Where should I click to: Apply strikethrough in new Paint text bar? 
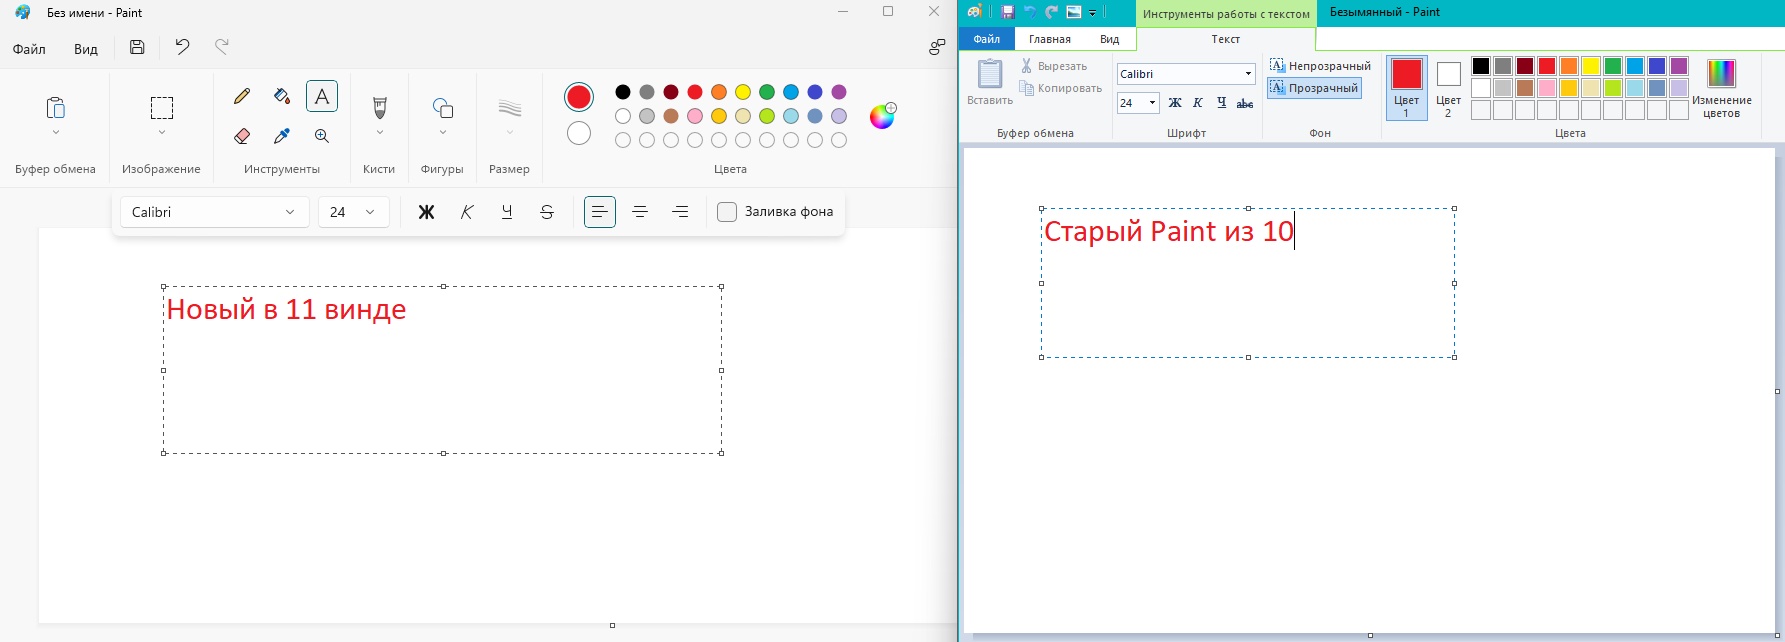[x=547, y=212]
